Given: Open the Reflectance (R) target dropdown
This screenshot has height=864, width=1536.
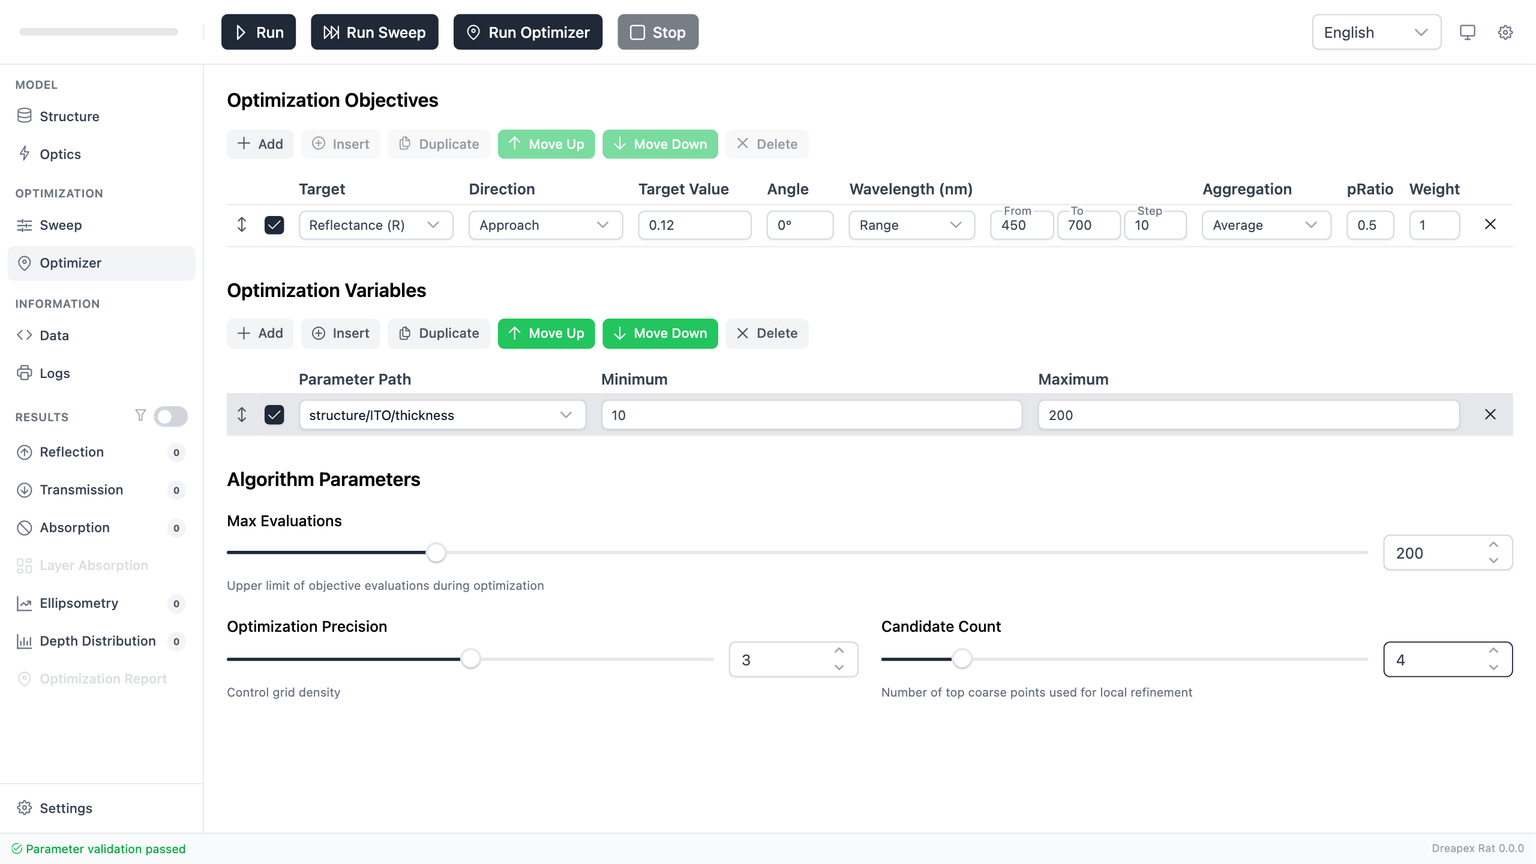Looking at the screenshot, I should [375, 225].
